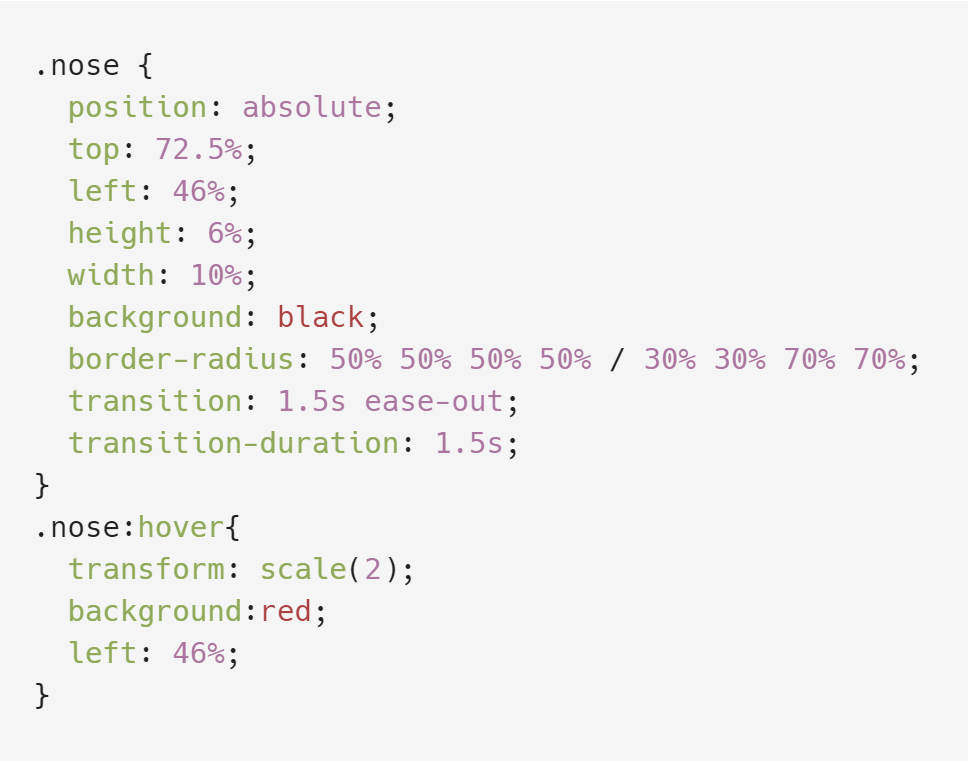Screen dimensions: 968x762
Task: Click the ease-out transition value
Action: click(x=434, y=401)
